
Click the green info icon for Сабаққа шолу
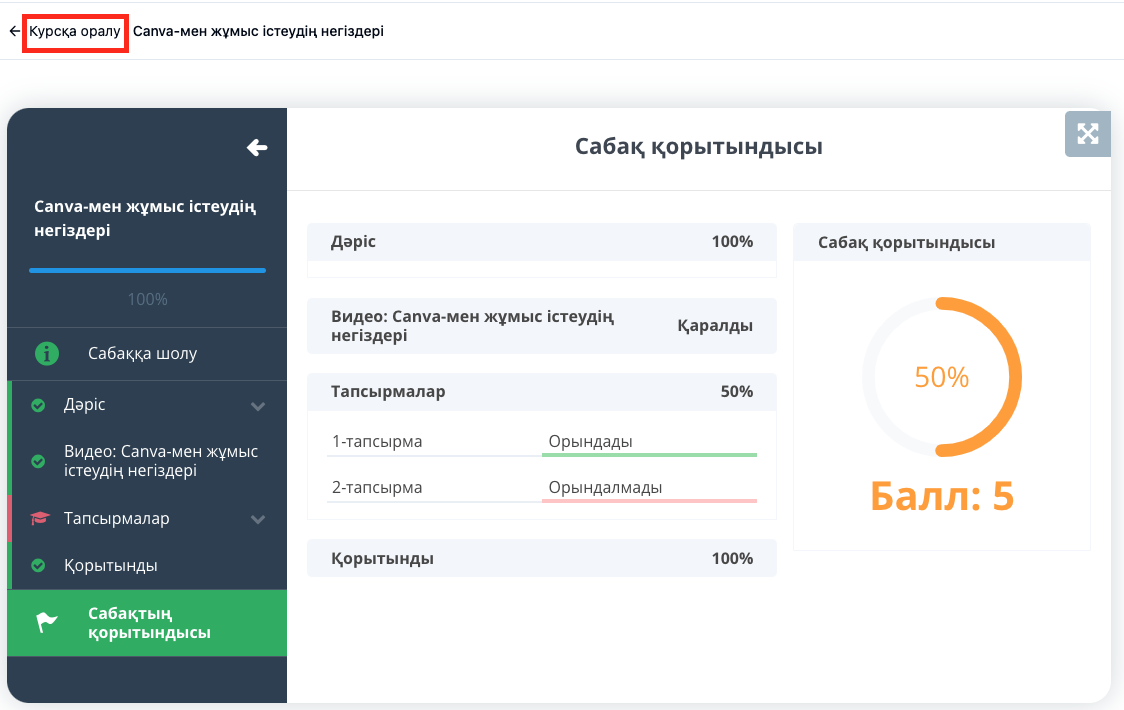47,354
